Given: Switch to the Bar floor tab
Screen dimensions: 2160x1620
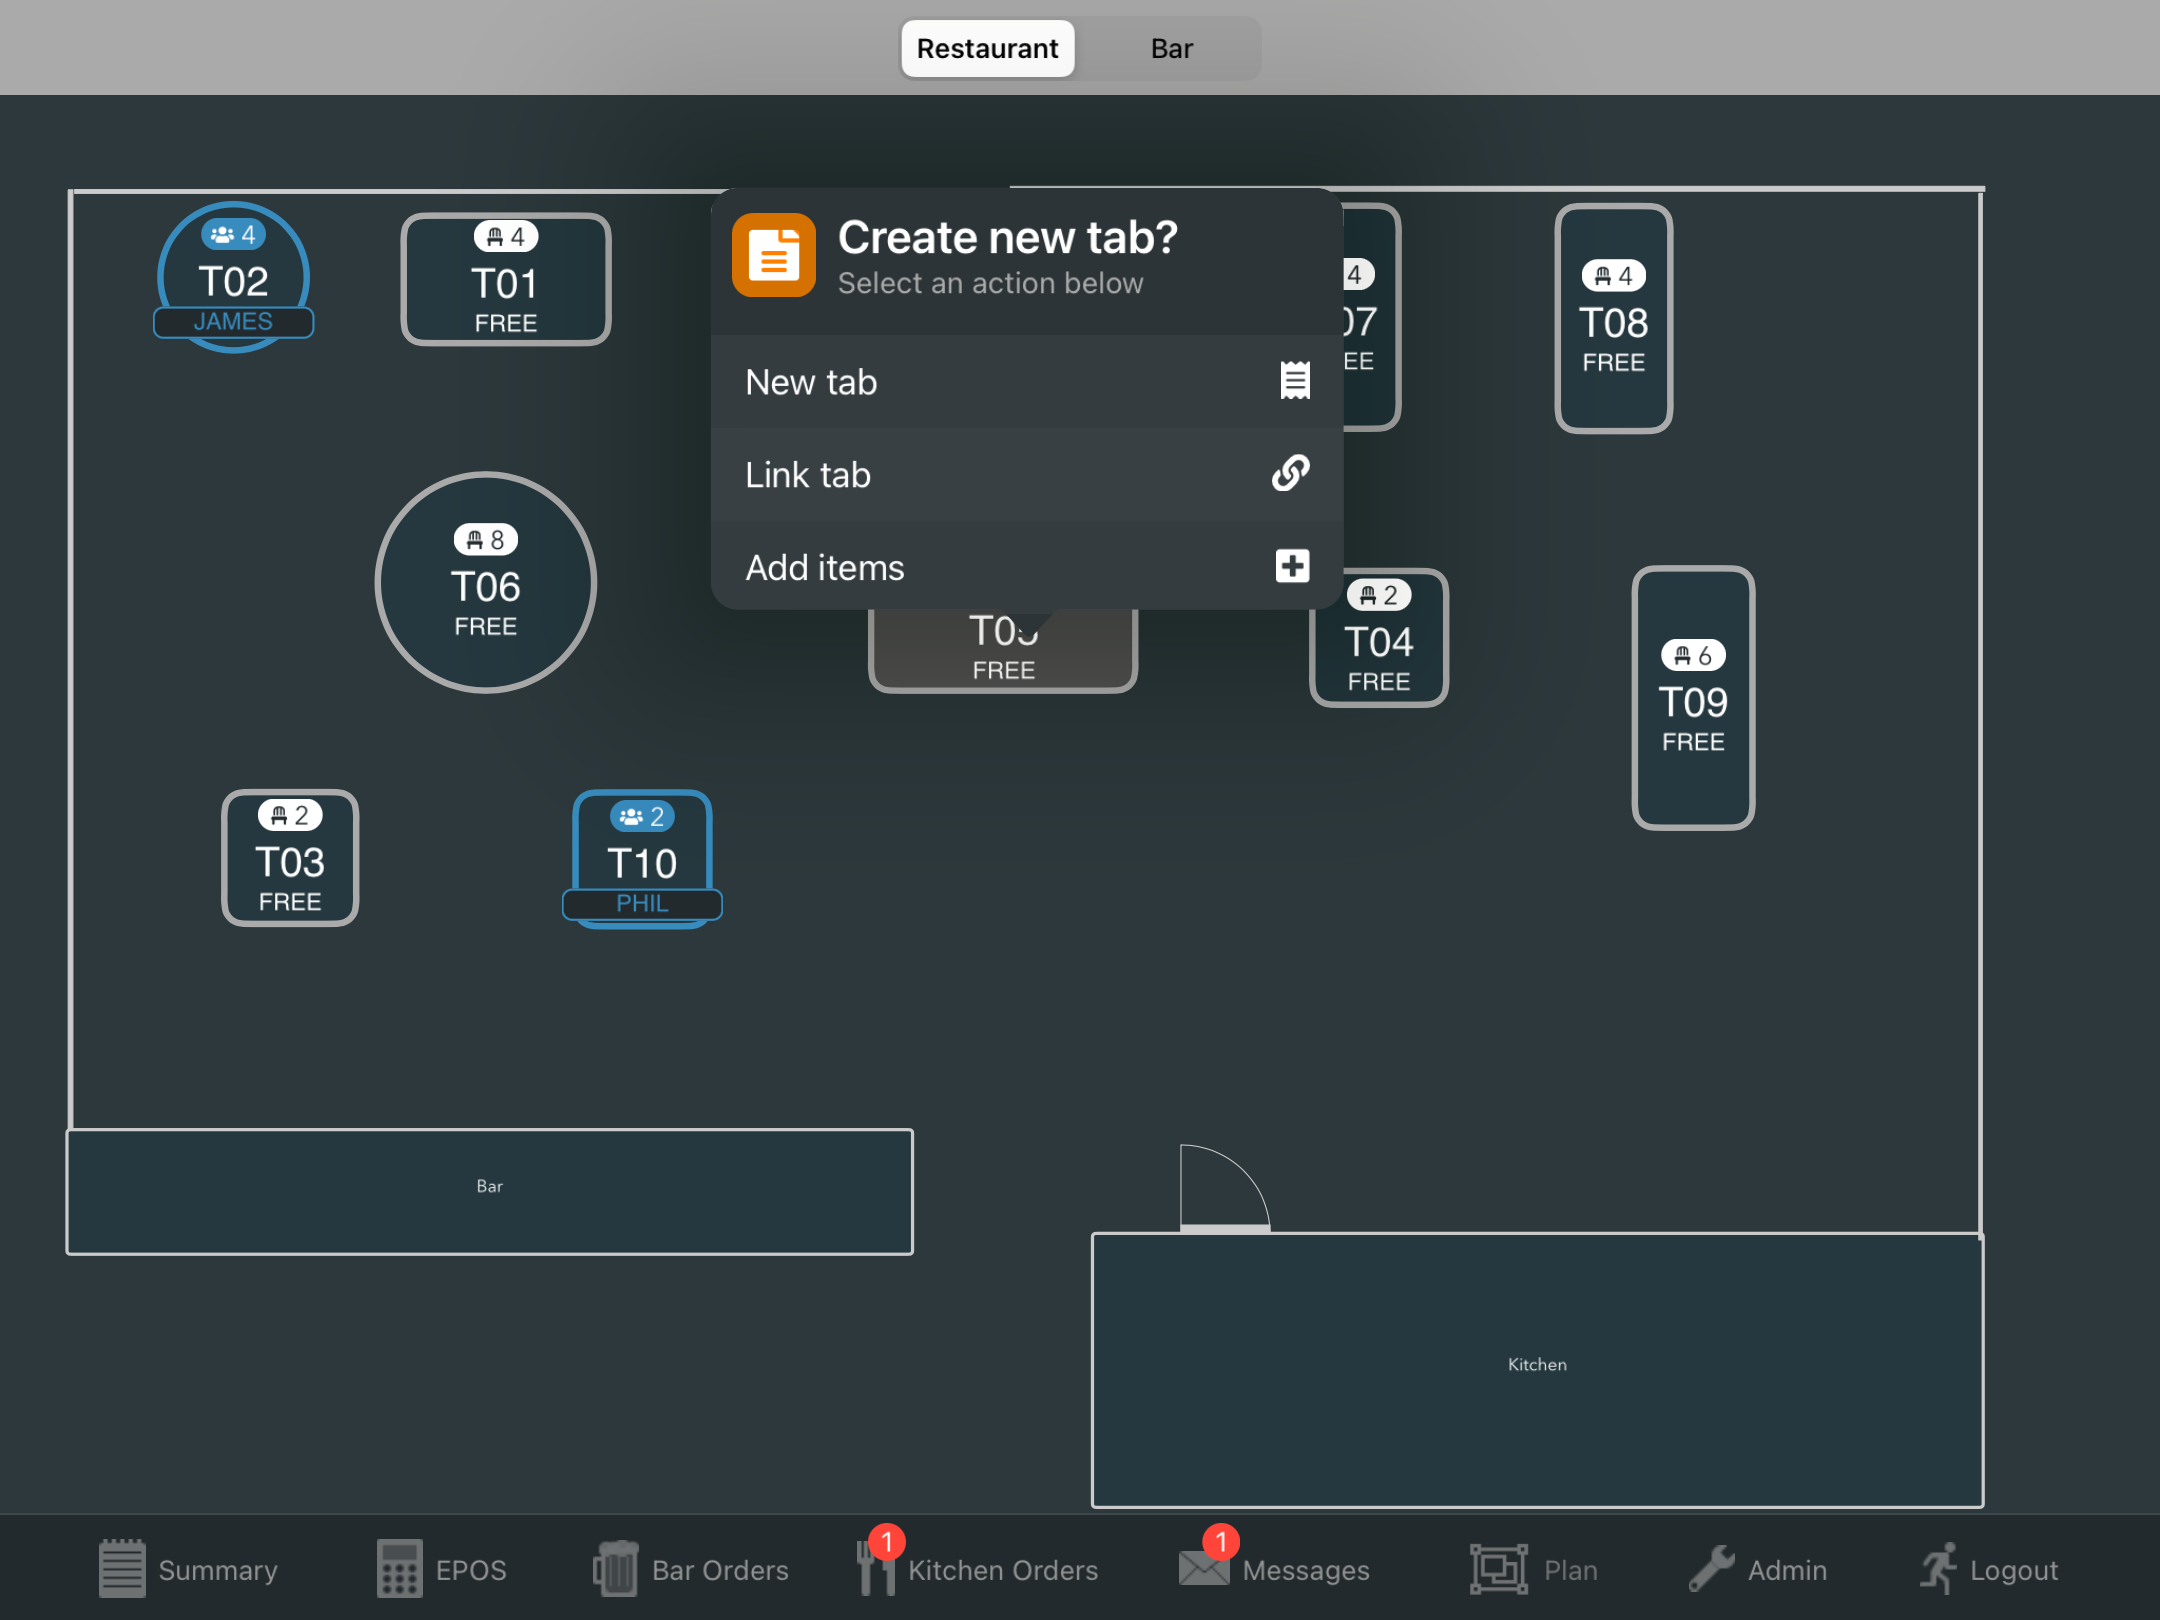Looking at the screenshot, I should tap(1171, 49).
